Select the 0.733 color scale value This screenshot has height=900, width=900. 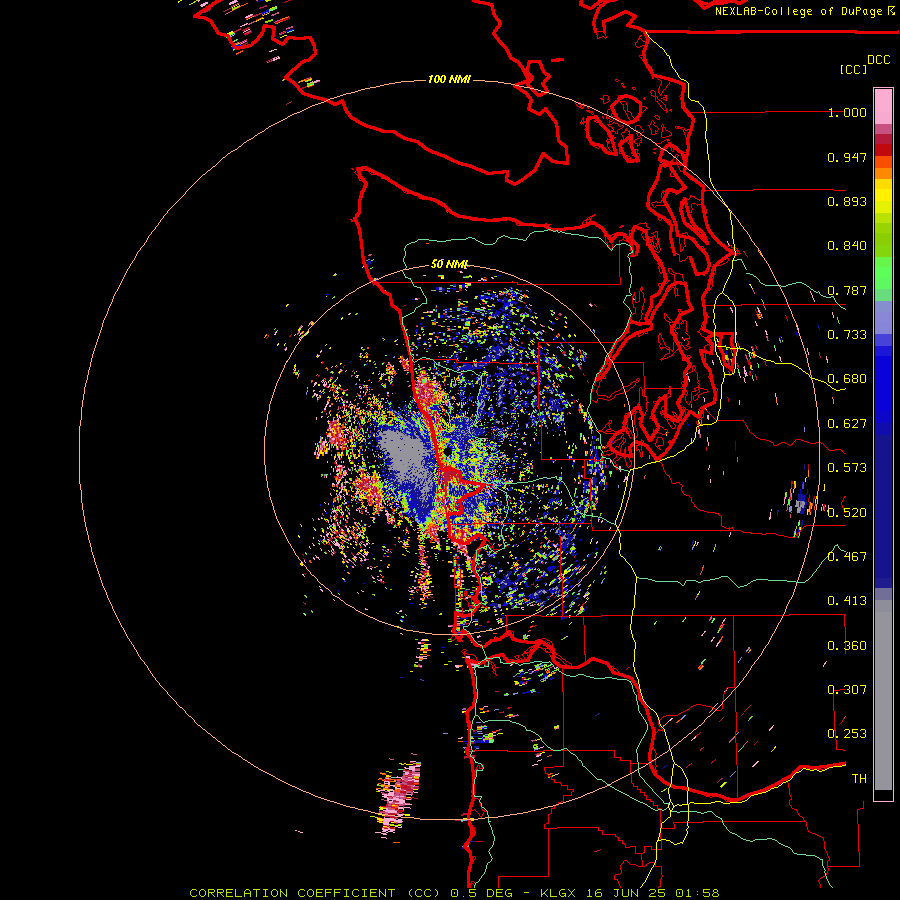coord(847,335)
